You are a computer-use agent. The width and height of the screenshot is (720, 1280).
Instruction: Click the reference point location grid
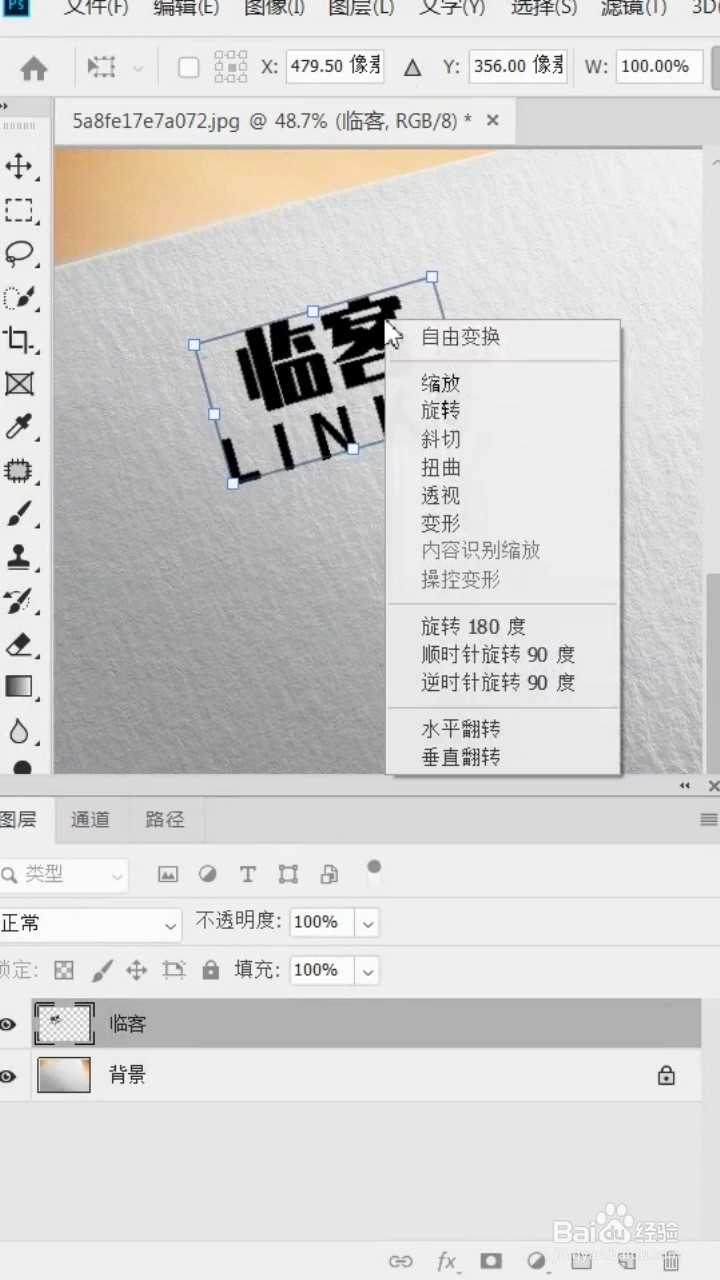tap(231, 67)
